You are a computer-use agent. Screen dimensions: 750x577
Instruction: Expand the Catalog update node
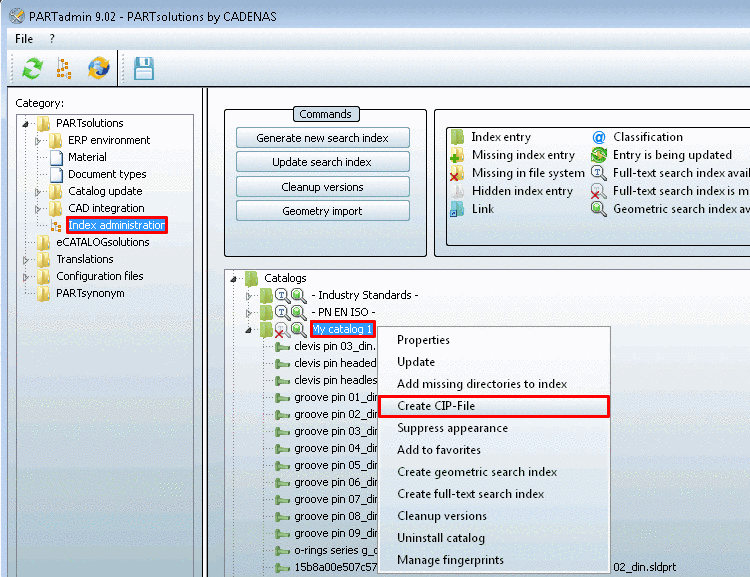point(38,192)
